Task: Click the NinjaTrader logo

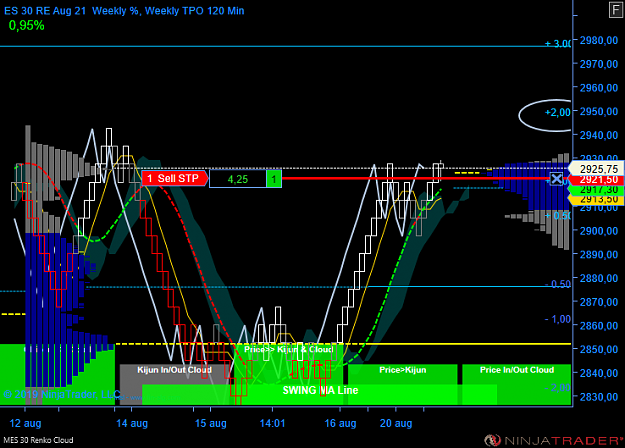Action: 553,440
